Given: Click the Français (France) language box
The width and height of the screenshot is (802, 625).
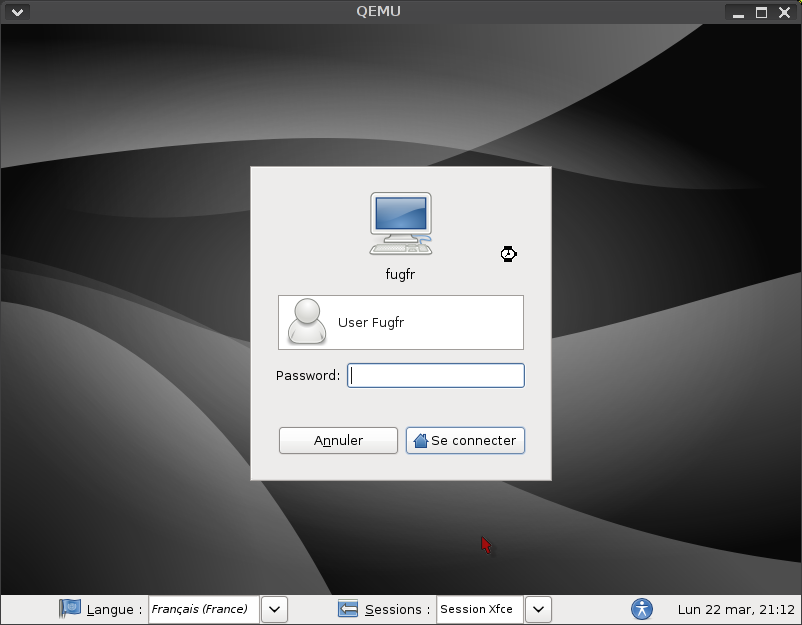Looking at the screenshot, I should [x=203, y=609].
